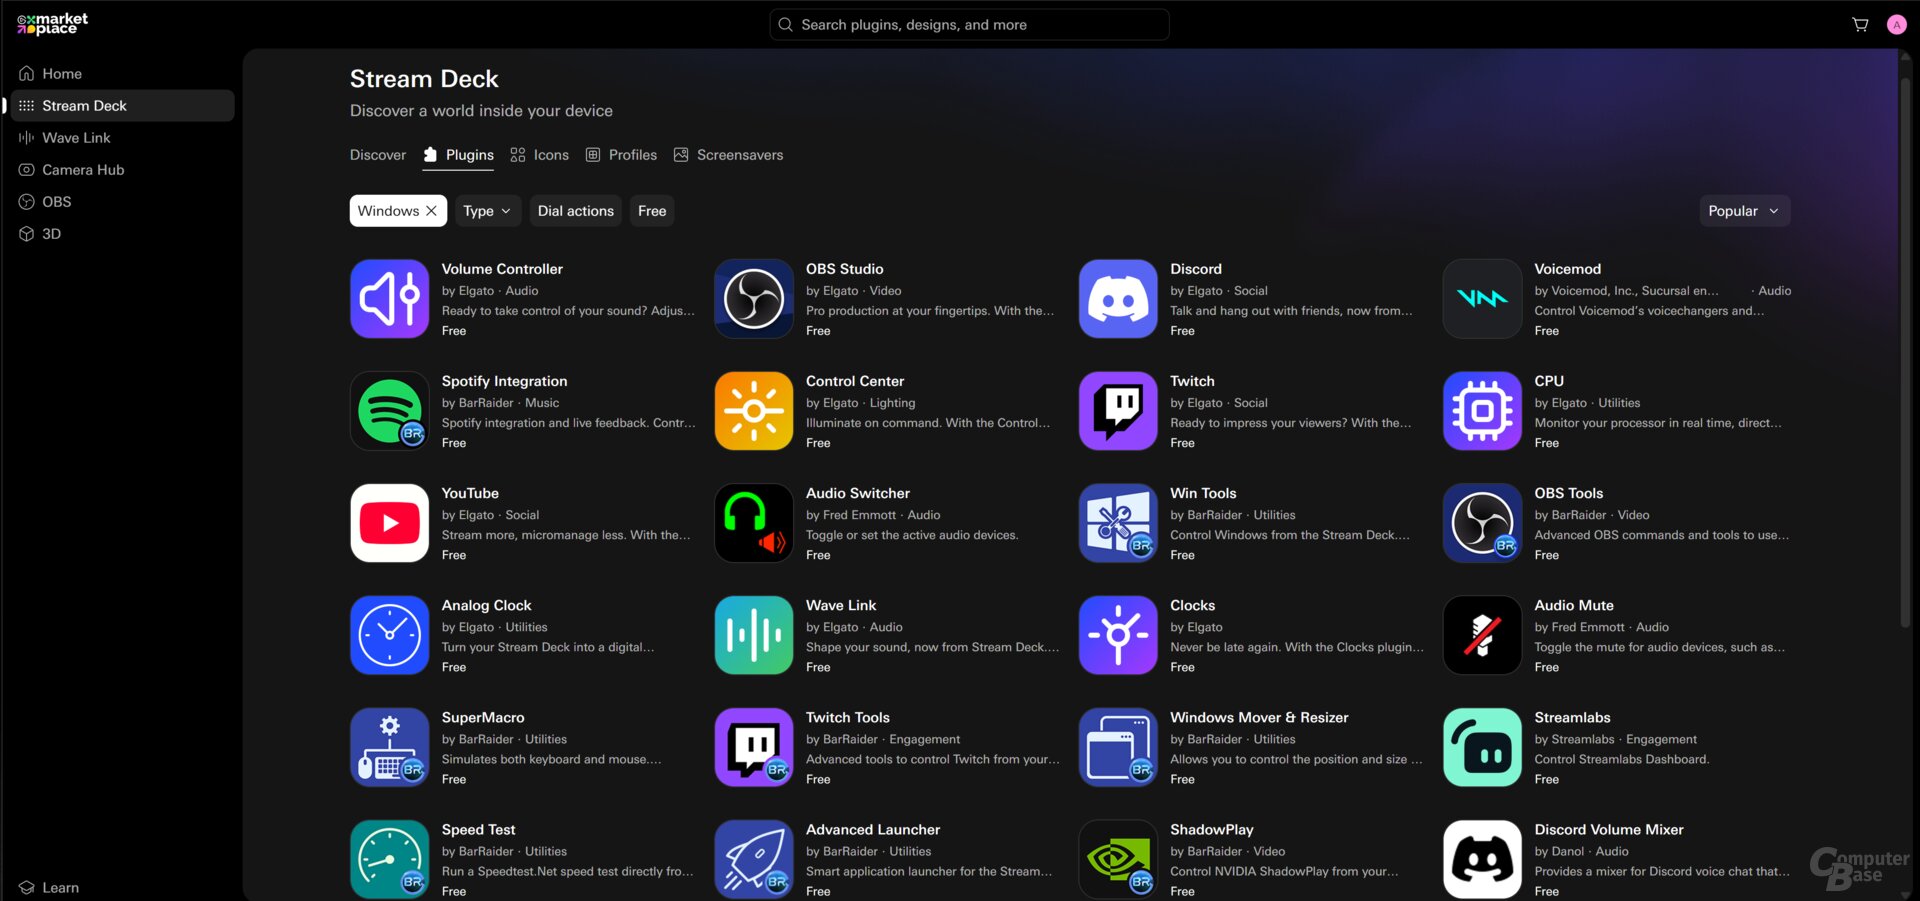Open the user account menu
Screen dimensions: 1920x901
pyautogui.click(x=1897, y=24)
